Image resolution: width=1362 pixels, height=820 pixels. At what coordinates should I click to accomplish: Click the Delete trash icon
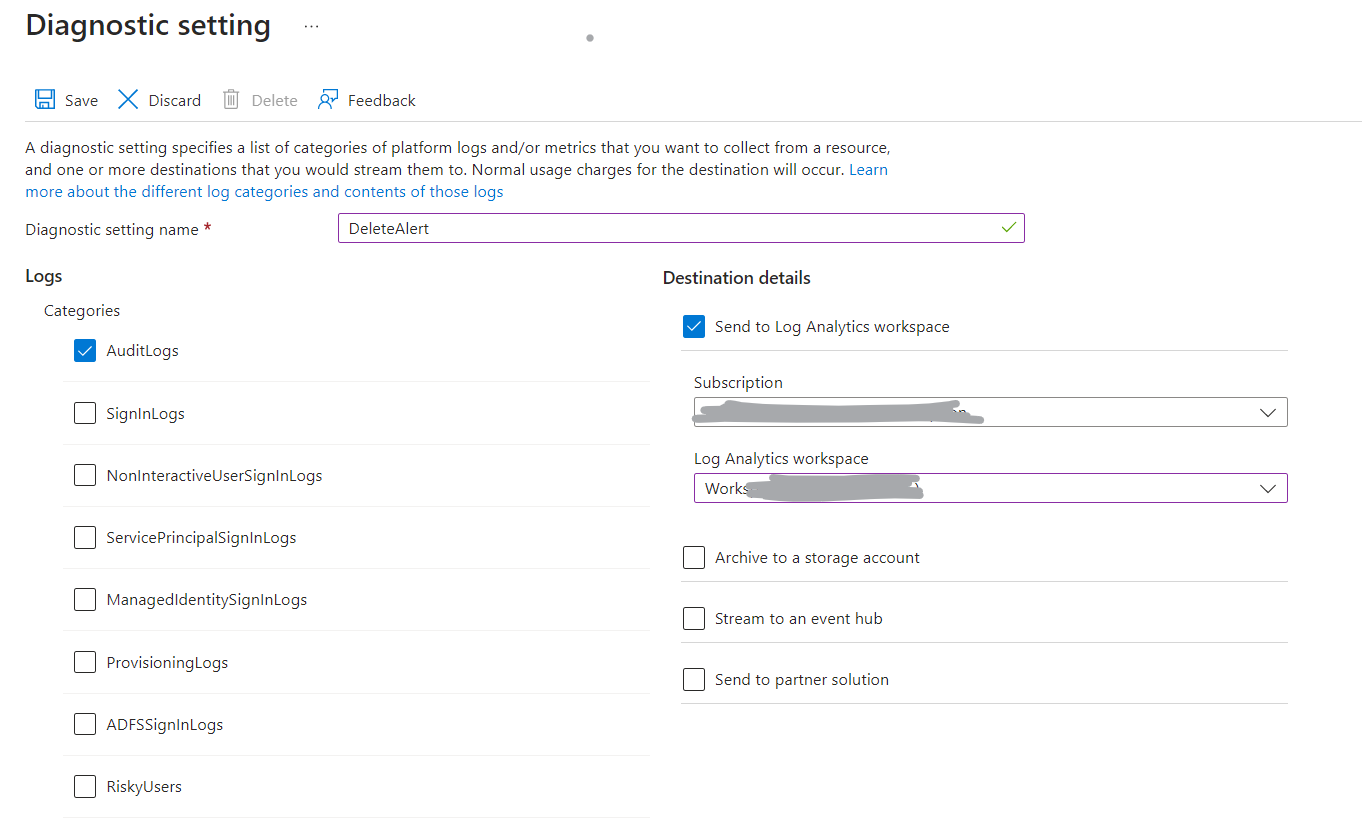(x=233, y=99)
